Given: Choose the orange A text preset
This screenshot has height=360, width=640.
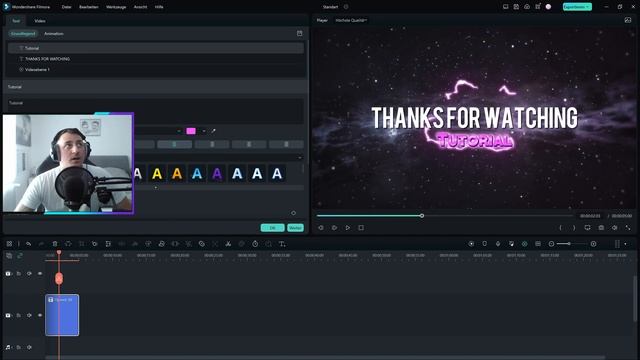Looking at the screenshot, I should pyautogui.click(x=177, y=174).
